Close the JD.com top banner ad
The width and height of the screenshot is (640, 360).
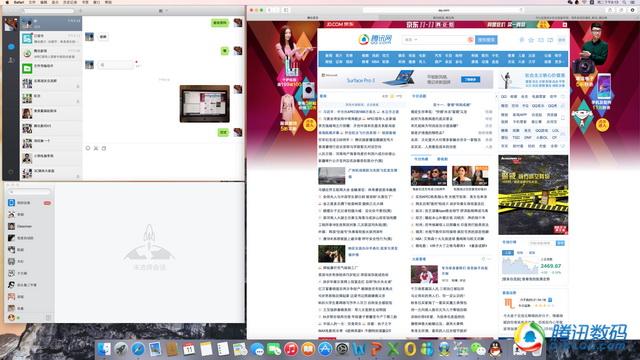(x=565, y=24)
